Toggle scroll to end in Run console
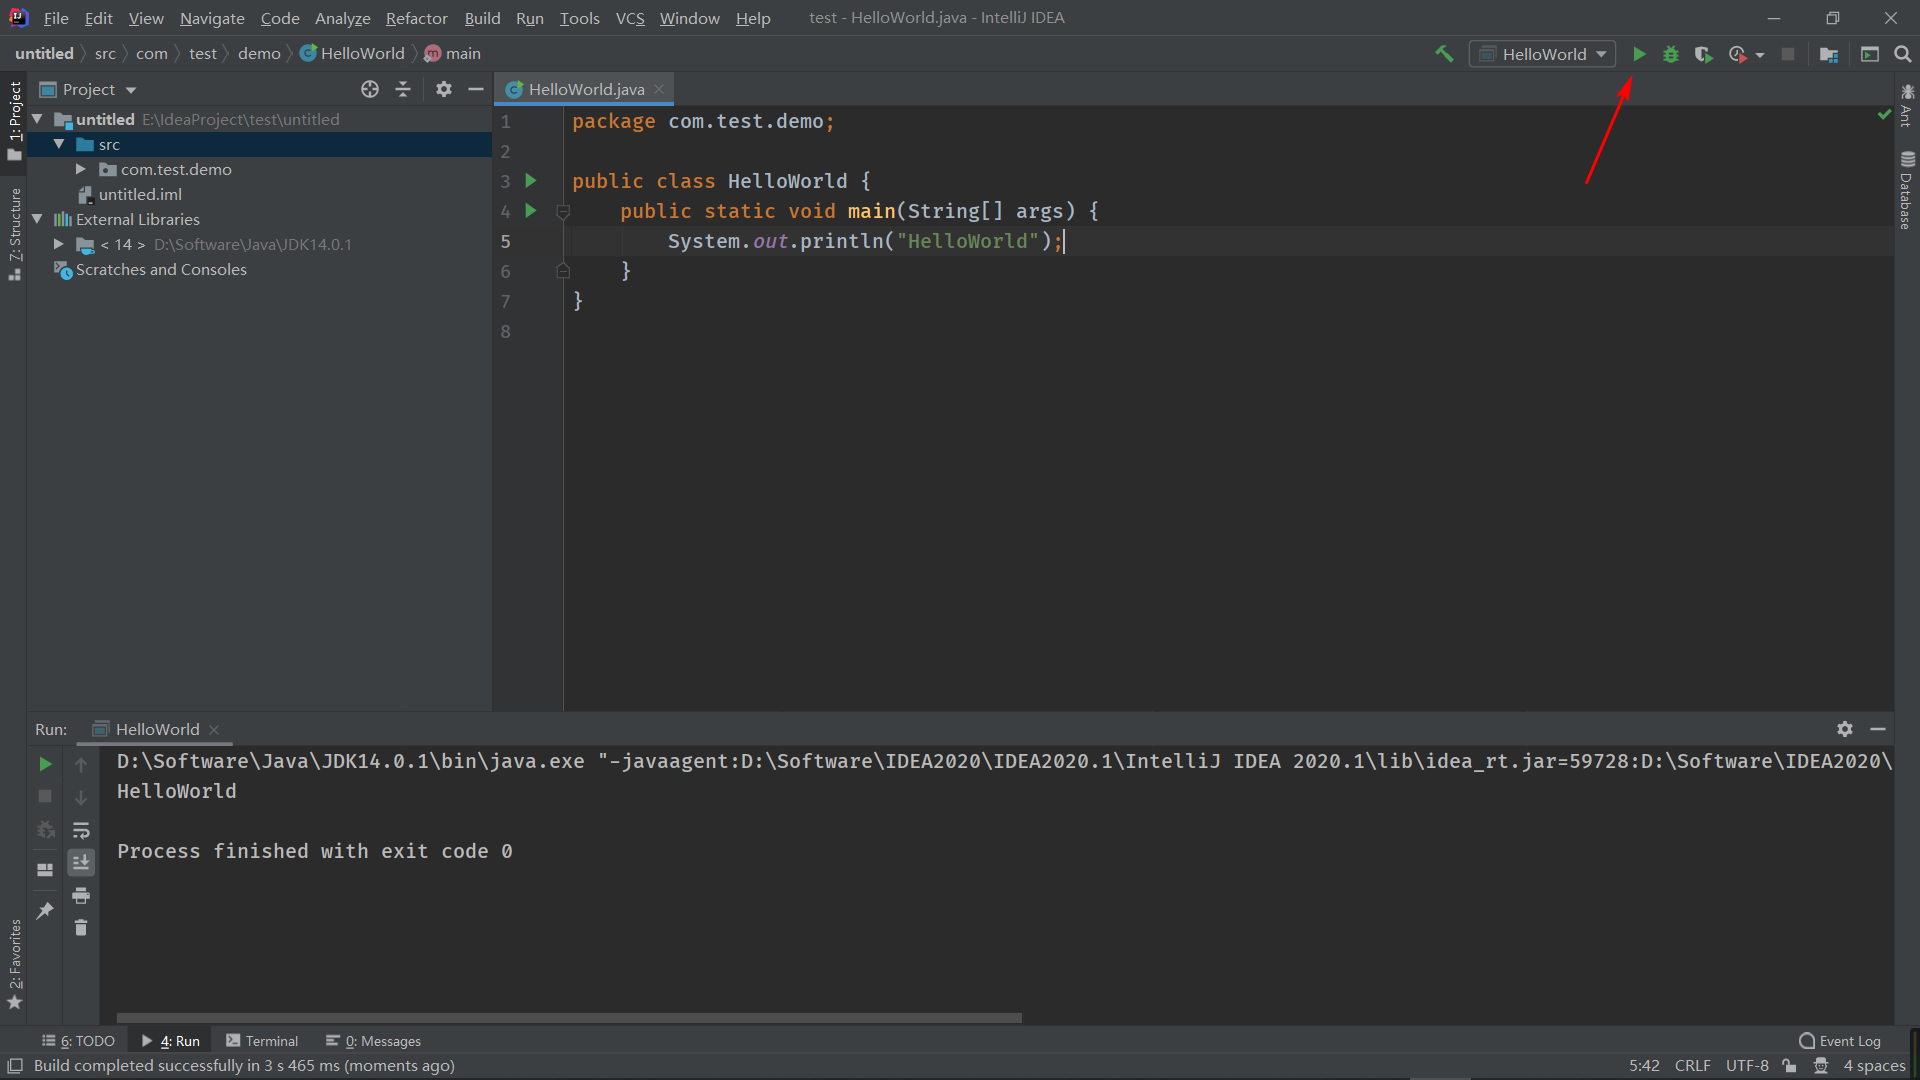Screen dimensions: 1920x1080 click(x=81, y=862)
